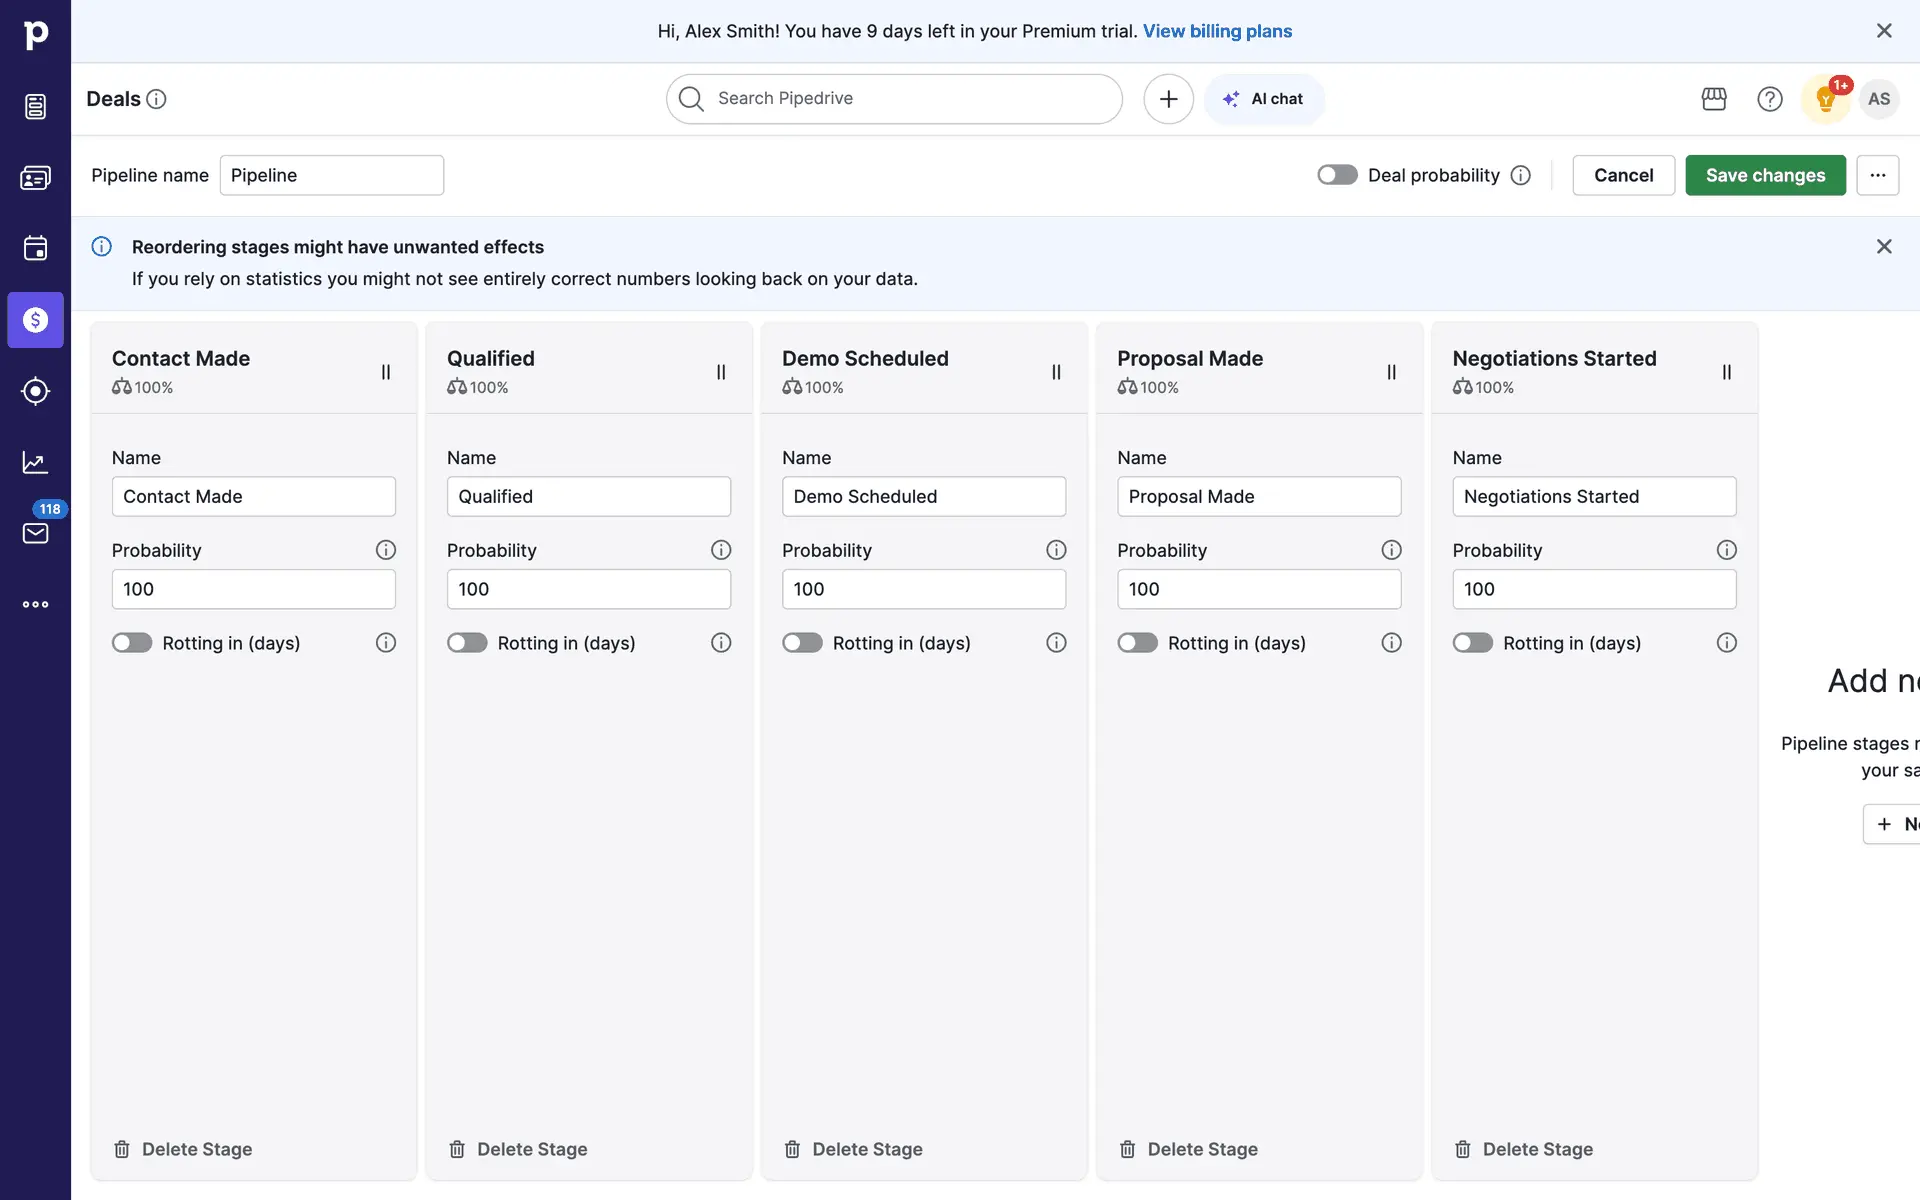Open the AI chat tab
The height and width of the screenshot is (1200, 1920).
point(1264,99)
